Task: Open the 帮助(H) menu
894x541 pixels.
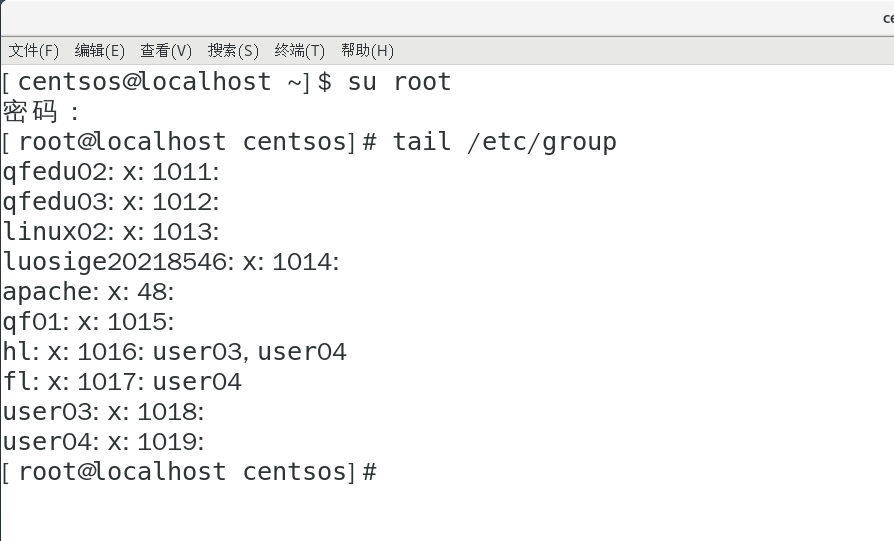Action: pyautogui.click(x=367, y=50)
